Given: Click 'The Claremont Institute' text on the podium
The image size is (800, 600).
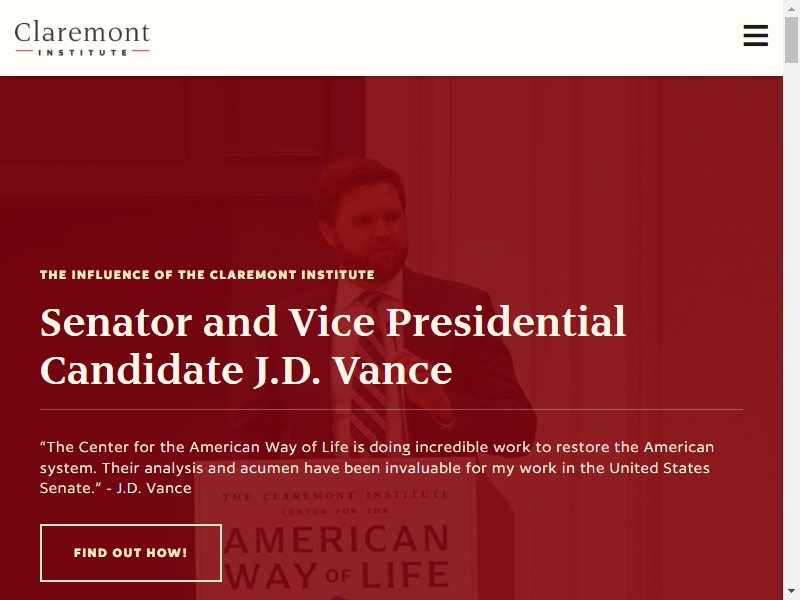Looking at the screenshot, I should click(x=336, y=495).
